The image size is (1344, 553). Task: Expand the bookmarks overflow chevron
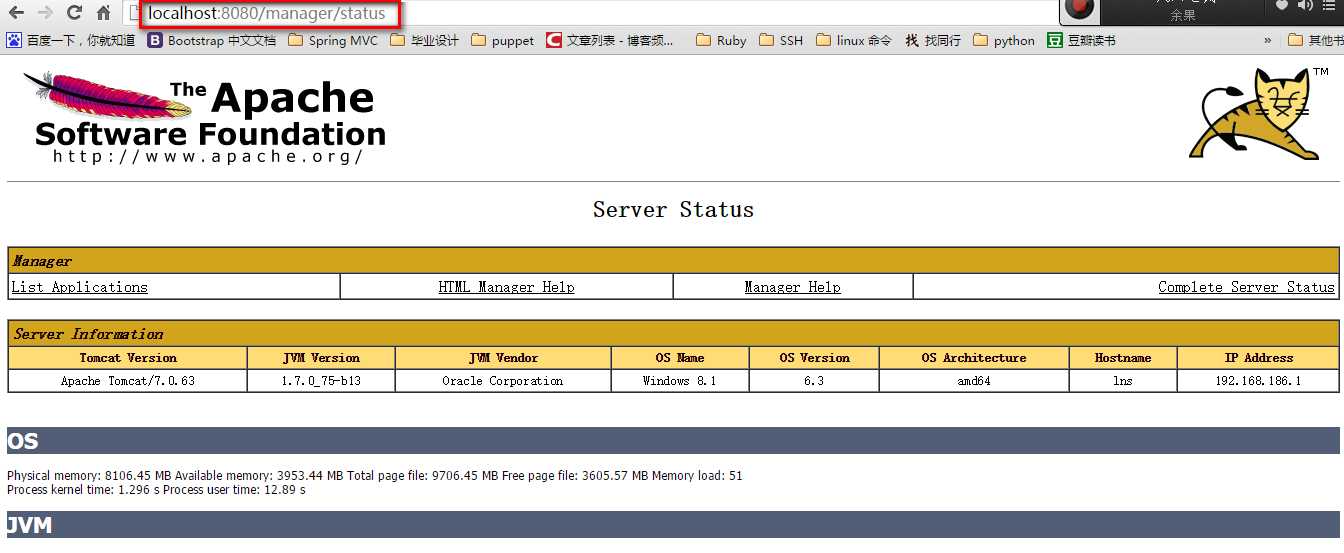click(1268, 41)
